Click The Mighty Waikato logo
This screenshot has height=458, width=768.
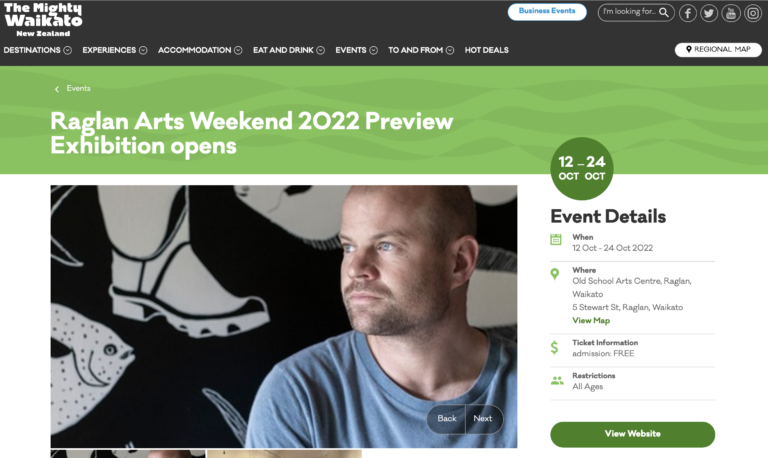43,20
